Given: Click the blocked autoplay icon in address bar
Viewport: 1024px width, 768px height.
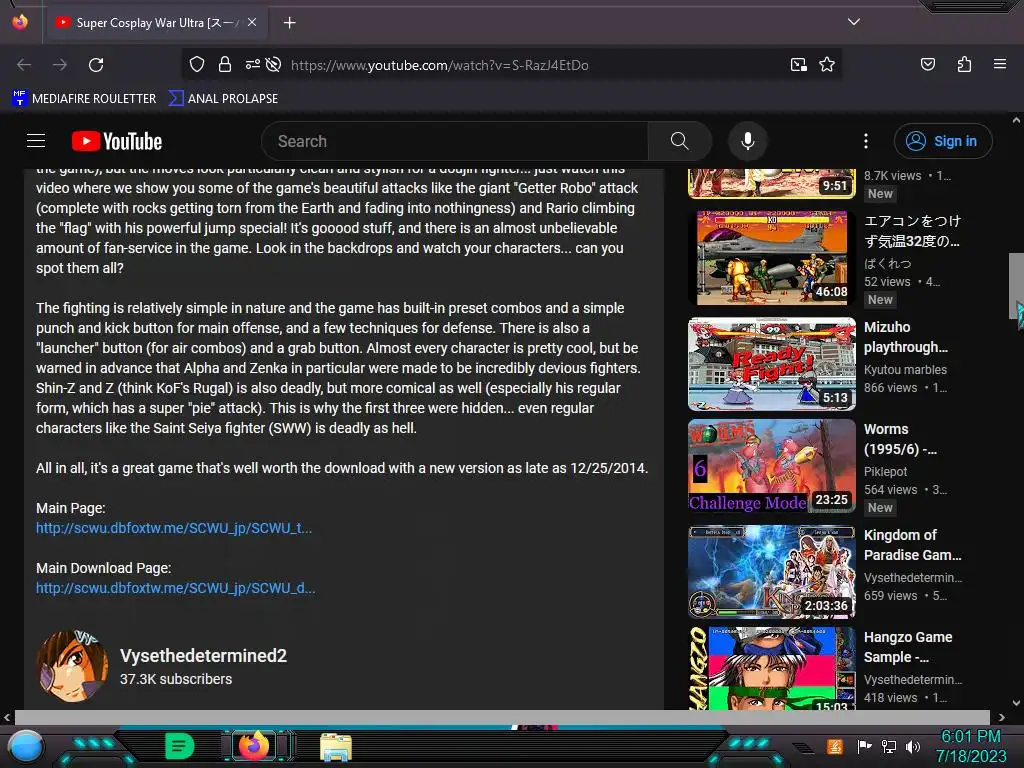Looking at the screenshot, I should tap(274, 64).
